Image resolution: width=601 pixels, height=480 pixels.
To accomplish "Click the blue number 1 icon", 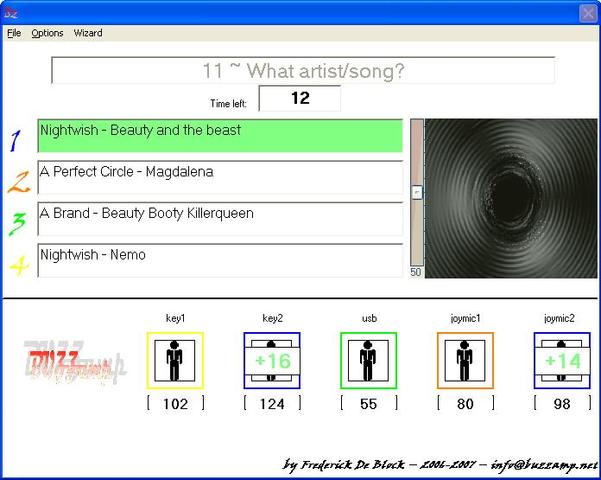I will [16, 140].
